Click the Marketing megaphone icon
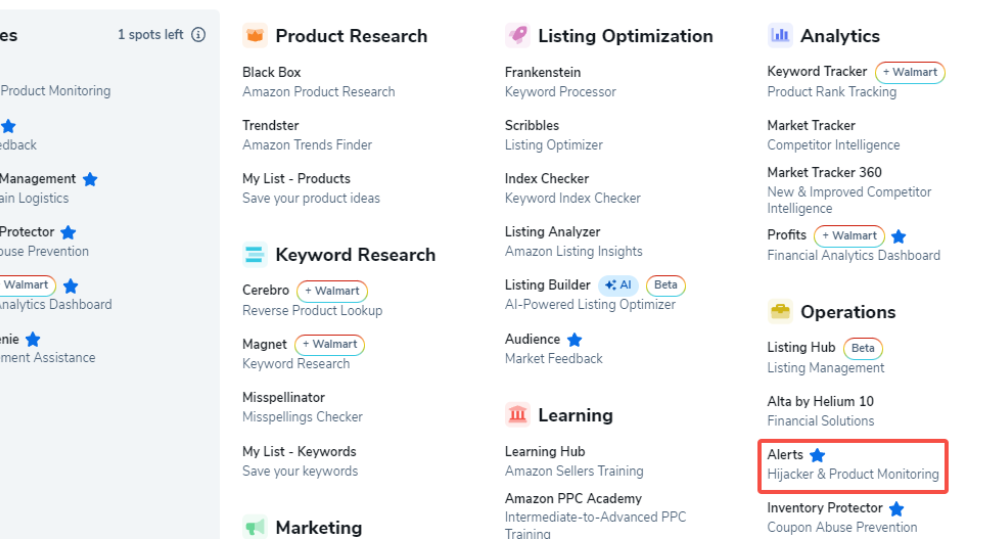This screenshot has width=1000, height=558. click(x=255, y=527)
